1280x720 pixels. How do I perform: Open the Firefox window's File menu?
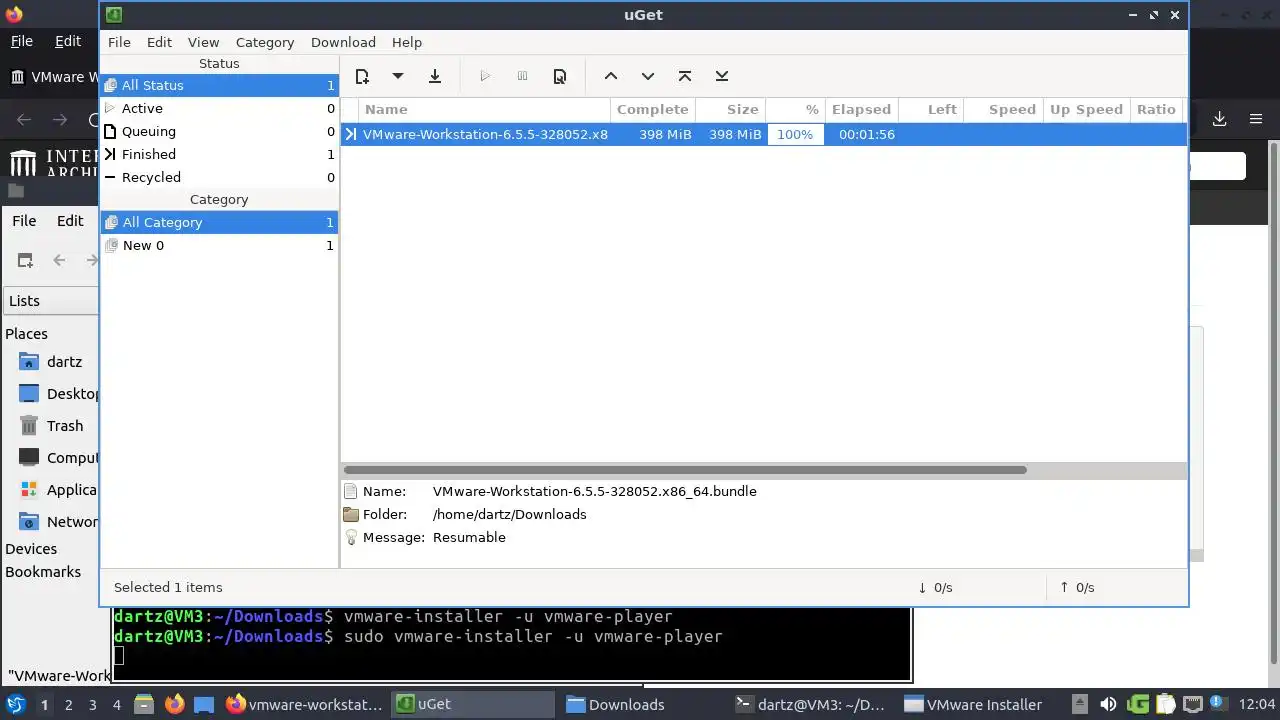(x=22, y=41)
